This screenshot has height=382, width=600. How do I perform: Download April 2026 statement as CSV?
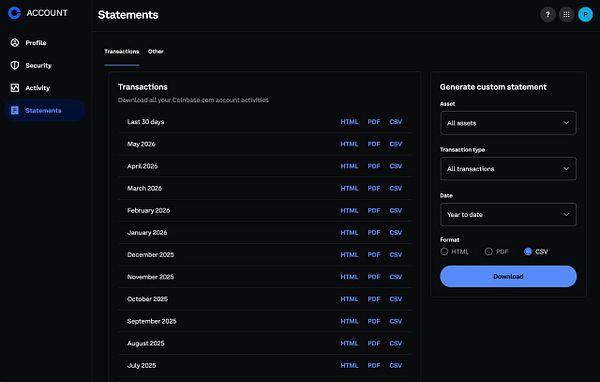(396, 166)
